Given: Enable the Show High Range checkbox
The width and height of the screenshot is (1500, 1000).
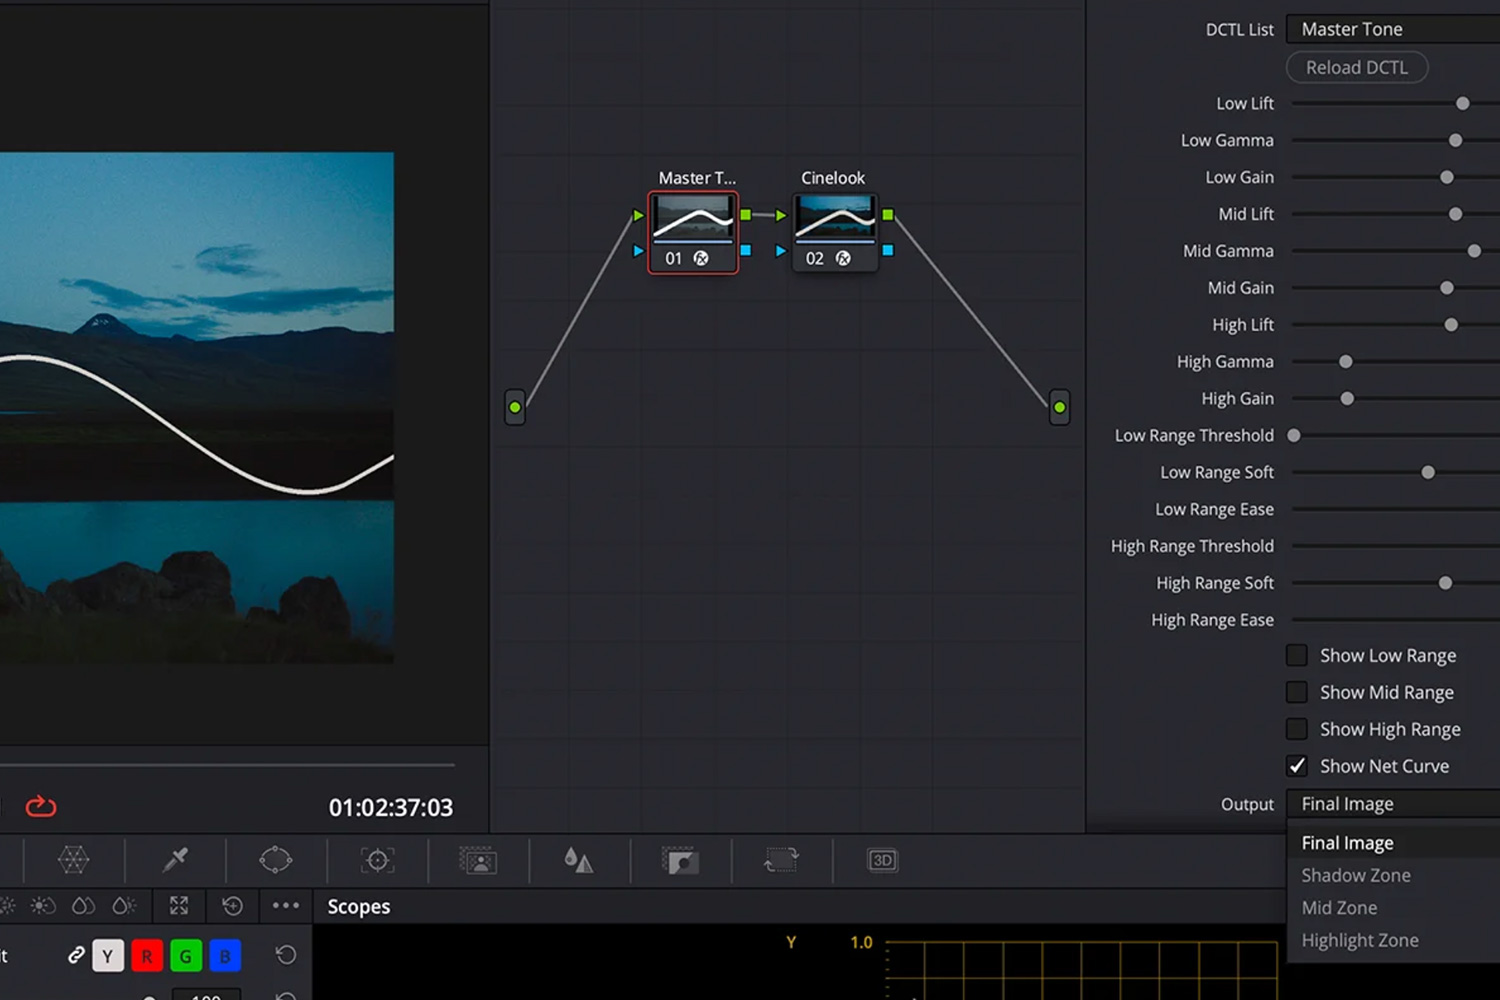Looking at the screenshot, I should tap(1297, 729).
